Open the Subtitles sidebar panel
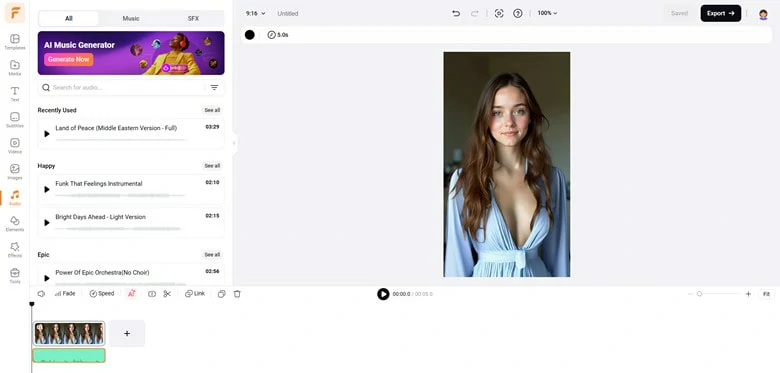This screenshot has height=373, width=780. tap(15, 119)
